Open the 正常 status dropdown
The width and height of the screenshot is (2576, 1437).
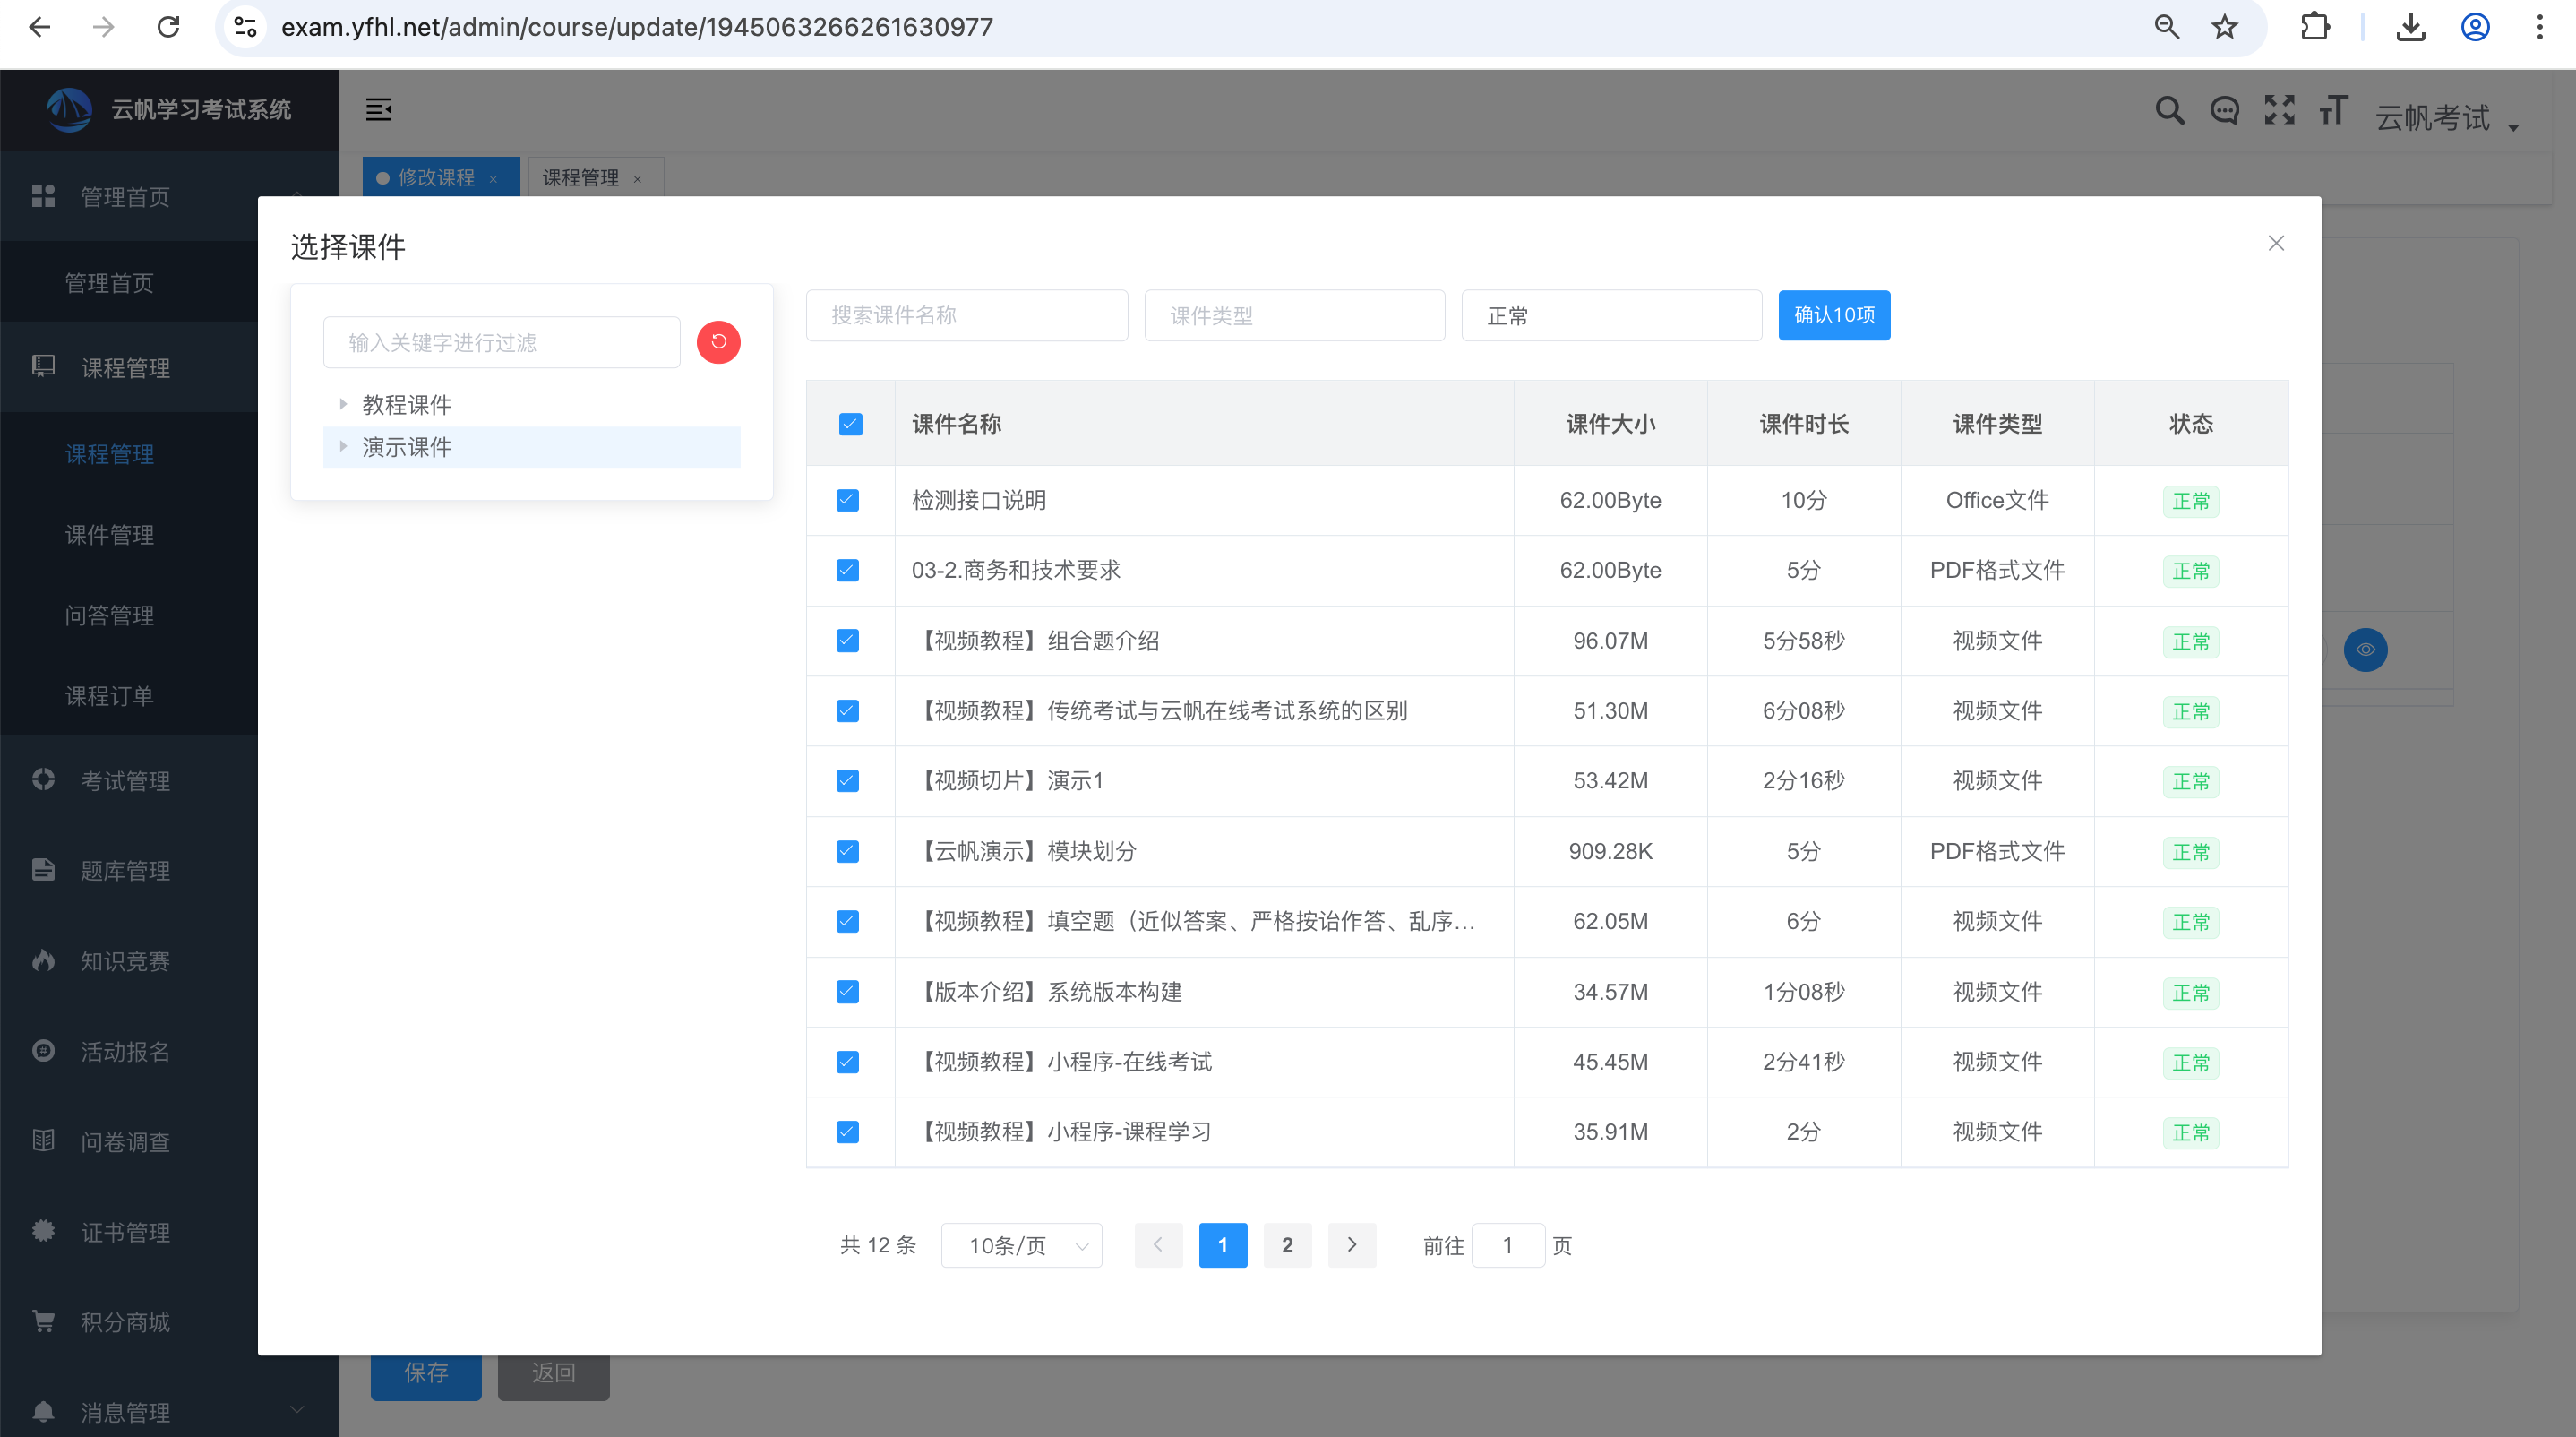click(1611, 315)
